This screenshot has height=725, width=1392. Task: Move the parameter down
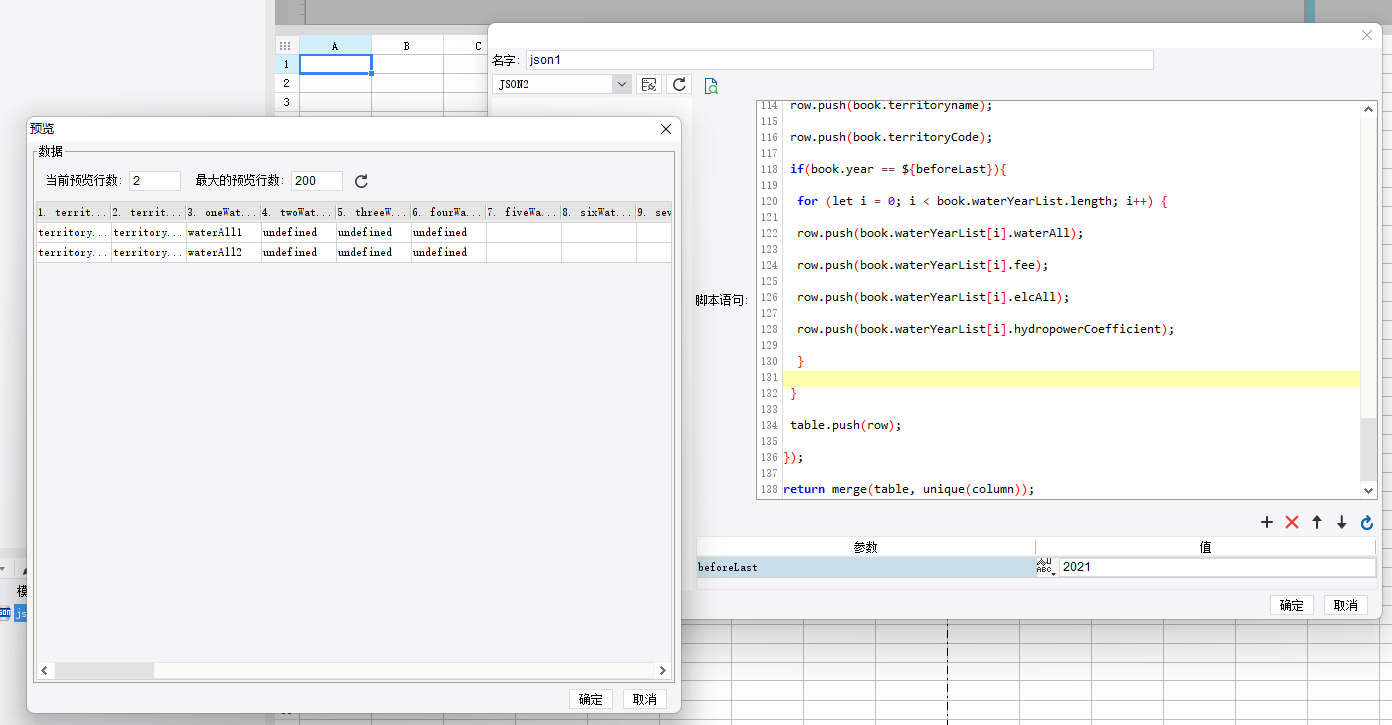(1342, 522)
